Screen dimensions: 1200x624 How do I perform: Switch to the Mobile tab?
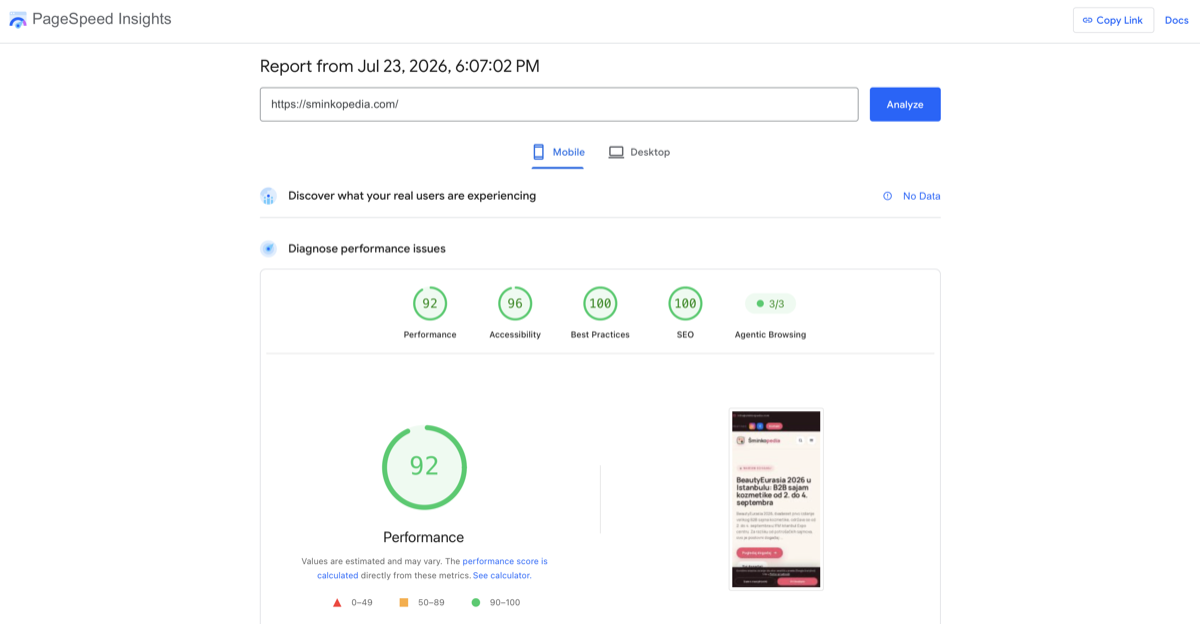tap(558, 152)
